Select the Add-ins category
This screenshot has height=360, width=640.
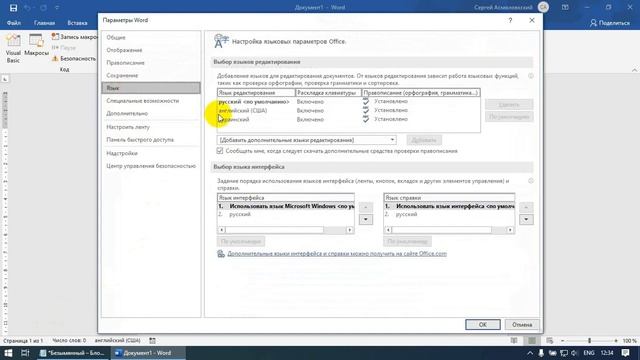click(x=151, y=153)
